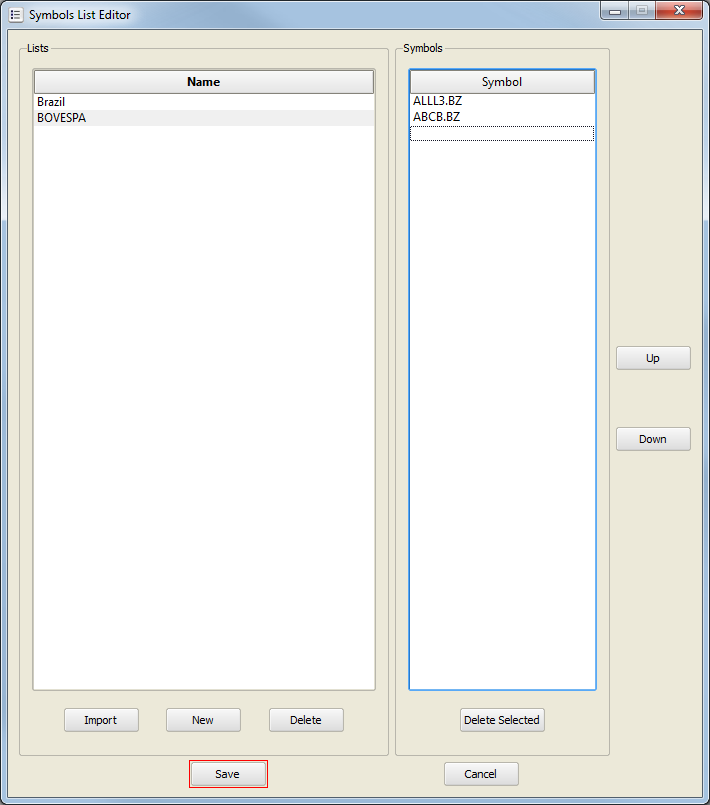Image resolution: width=710 pixels, height=805 pixels.
Task: Minimize the Symbols List Editor window
Action: click(615, 11)
